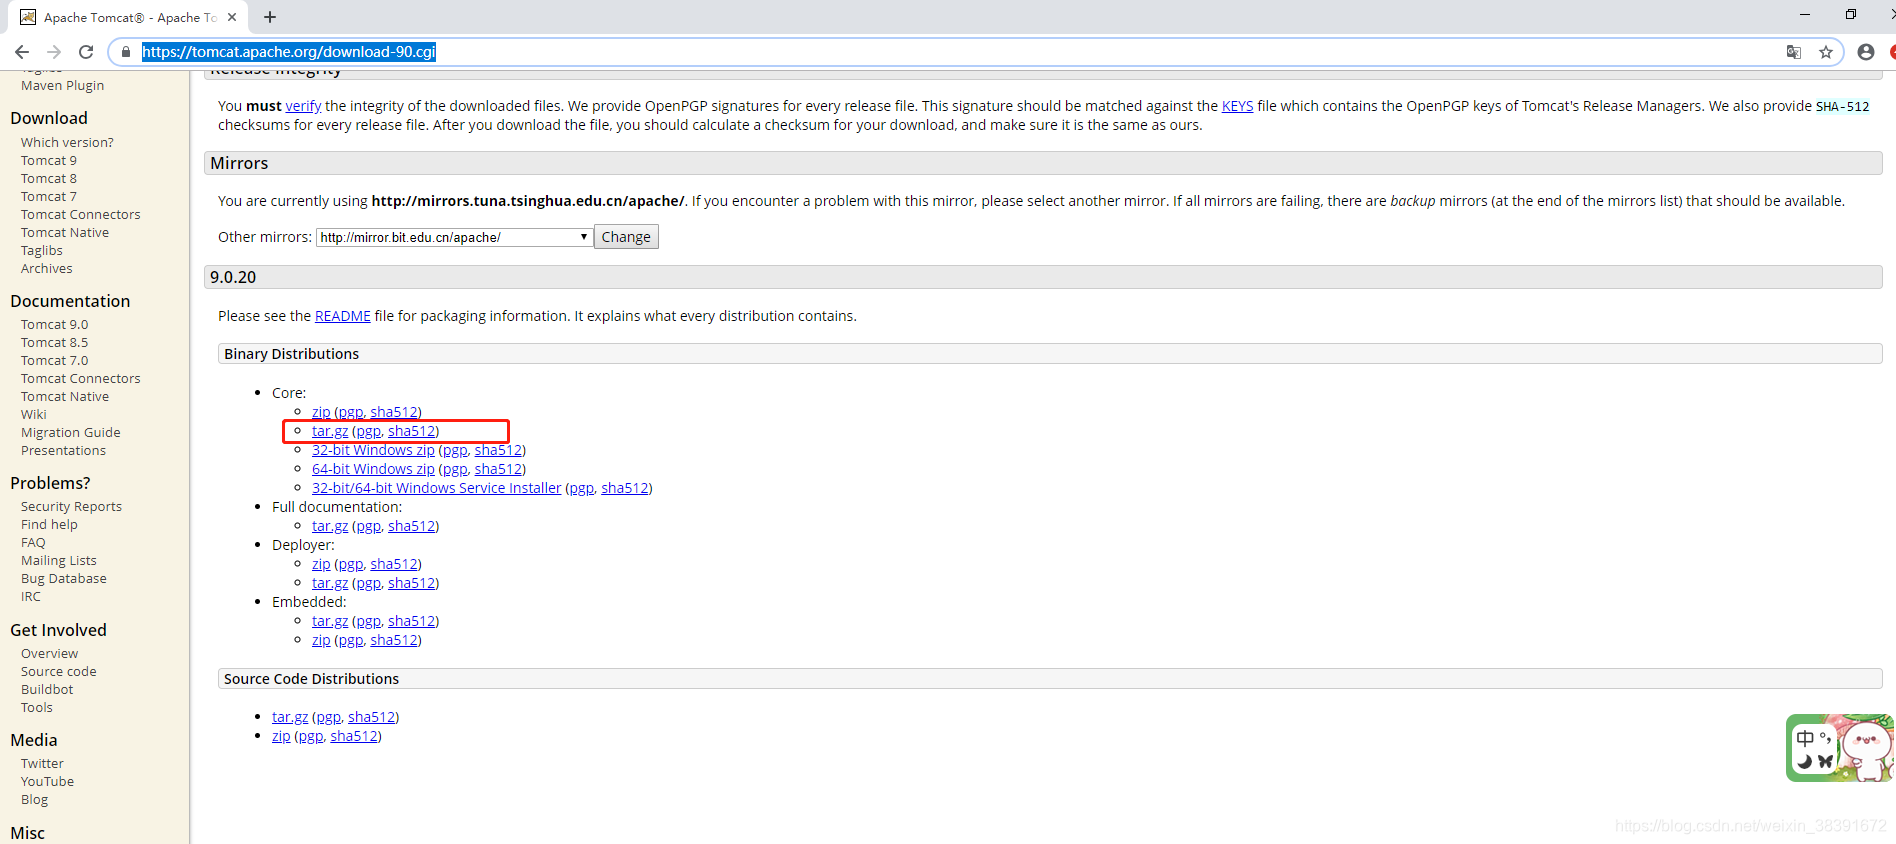Open the YouTube media link
The height and width of the screenshot is (844, 1896).
[x=47, y=782]
